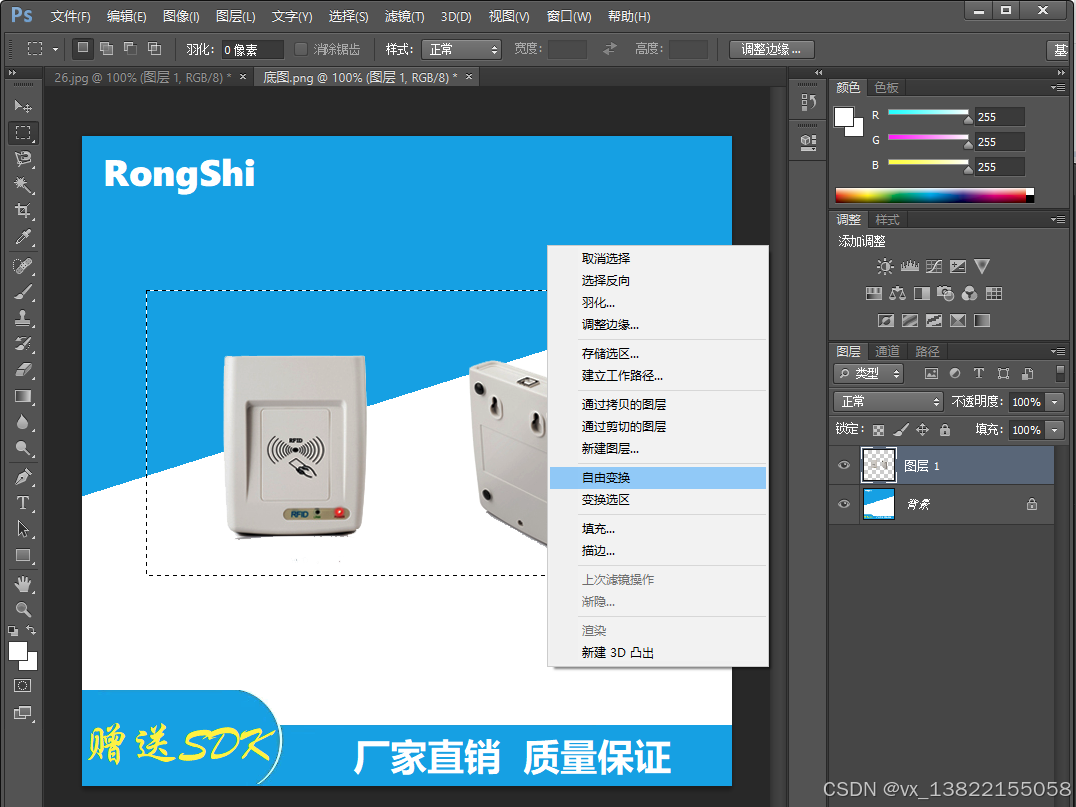
Task: Filter layers by text type
Action: pyautogui.click(x=979, y=373)
